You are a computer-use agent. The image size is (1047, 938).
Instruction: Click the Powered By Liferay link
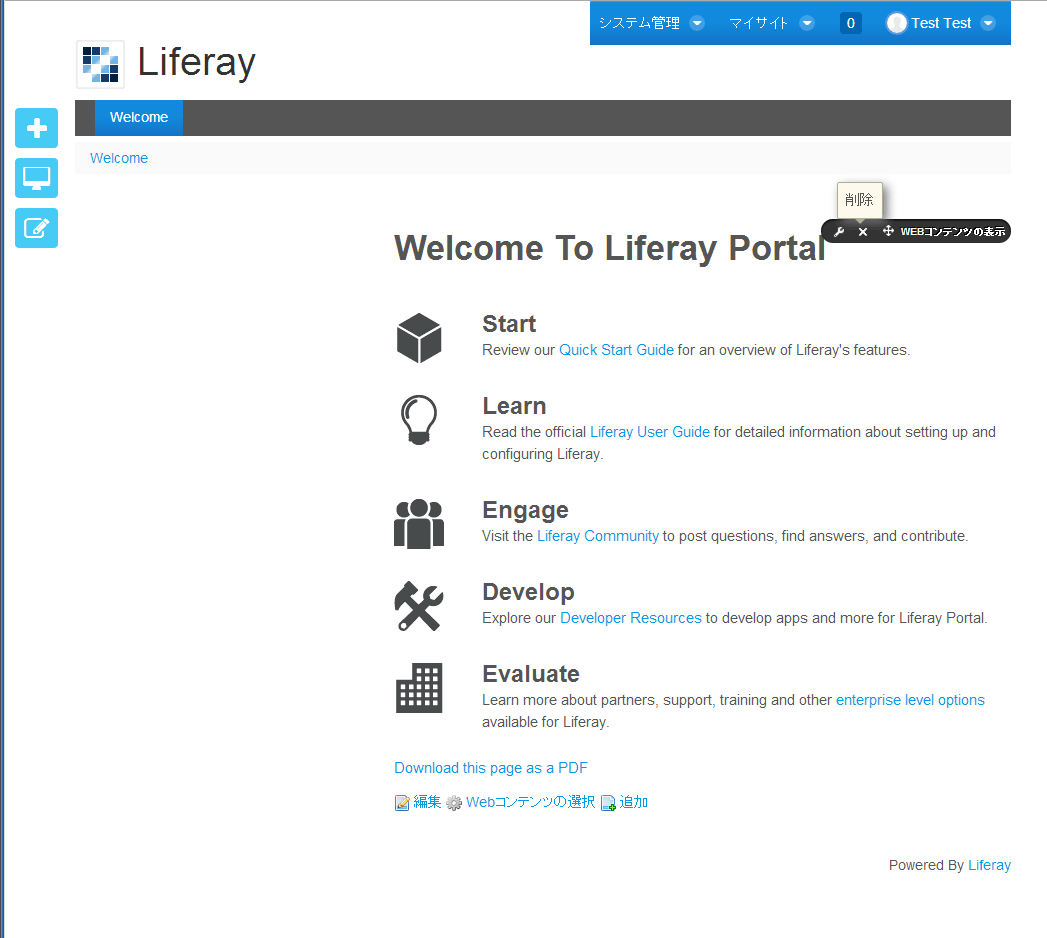point(989,865)
